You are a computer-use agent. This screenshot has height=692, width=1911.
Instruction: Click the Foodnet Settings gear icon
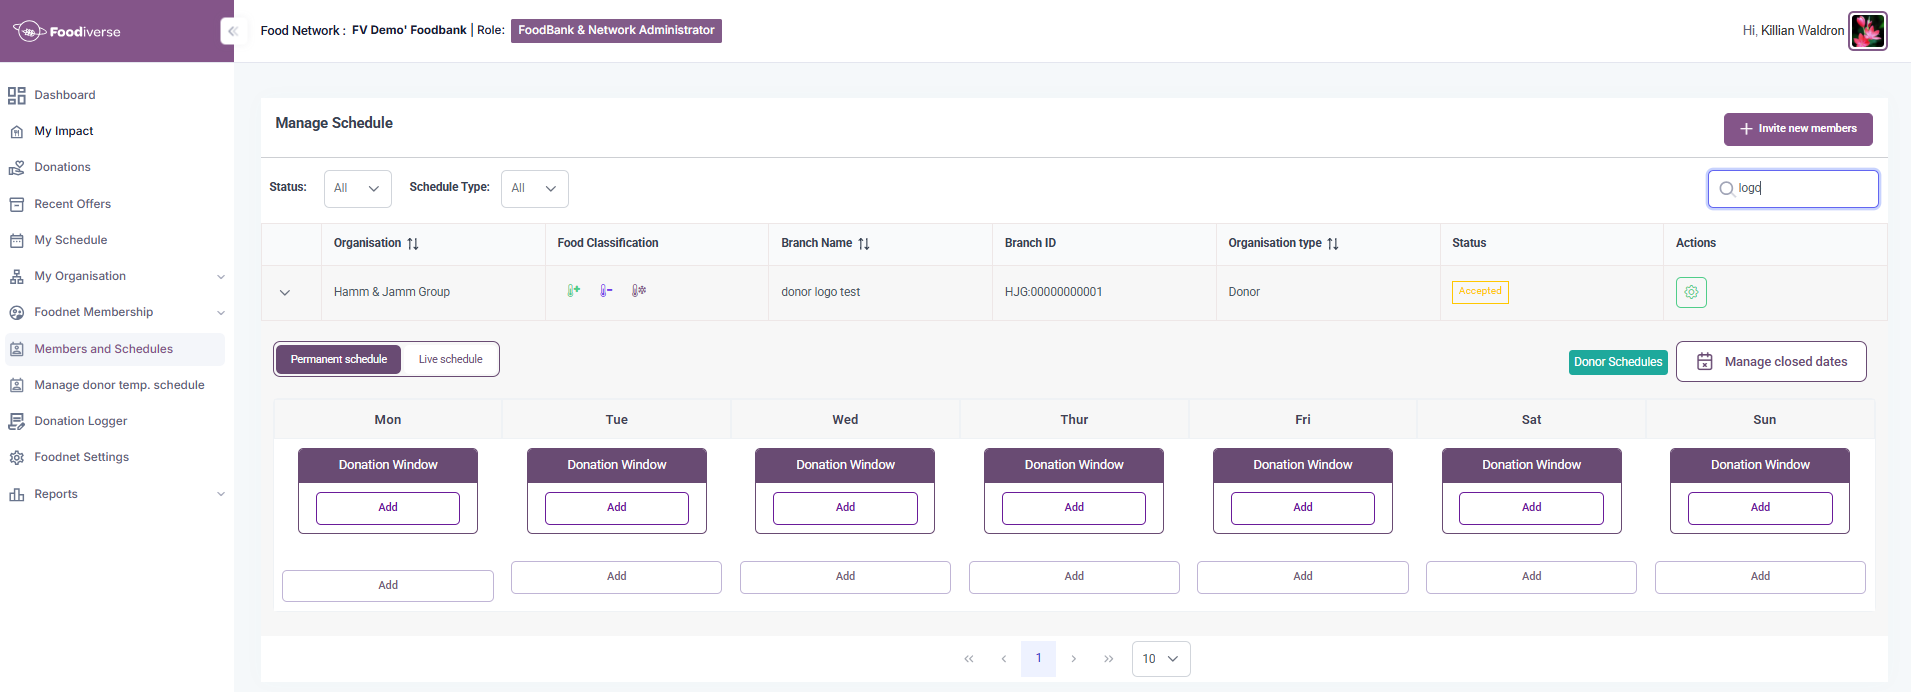[x=17, y=457]
